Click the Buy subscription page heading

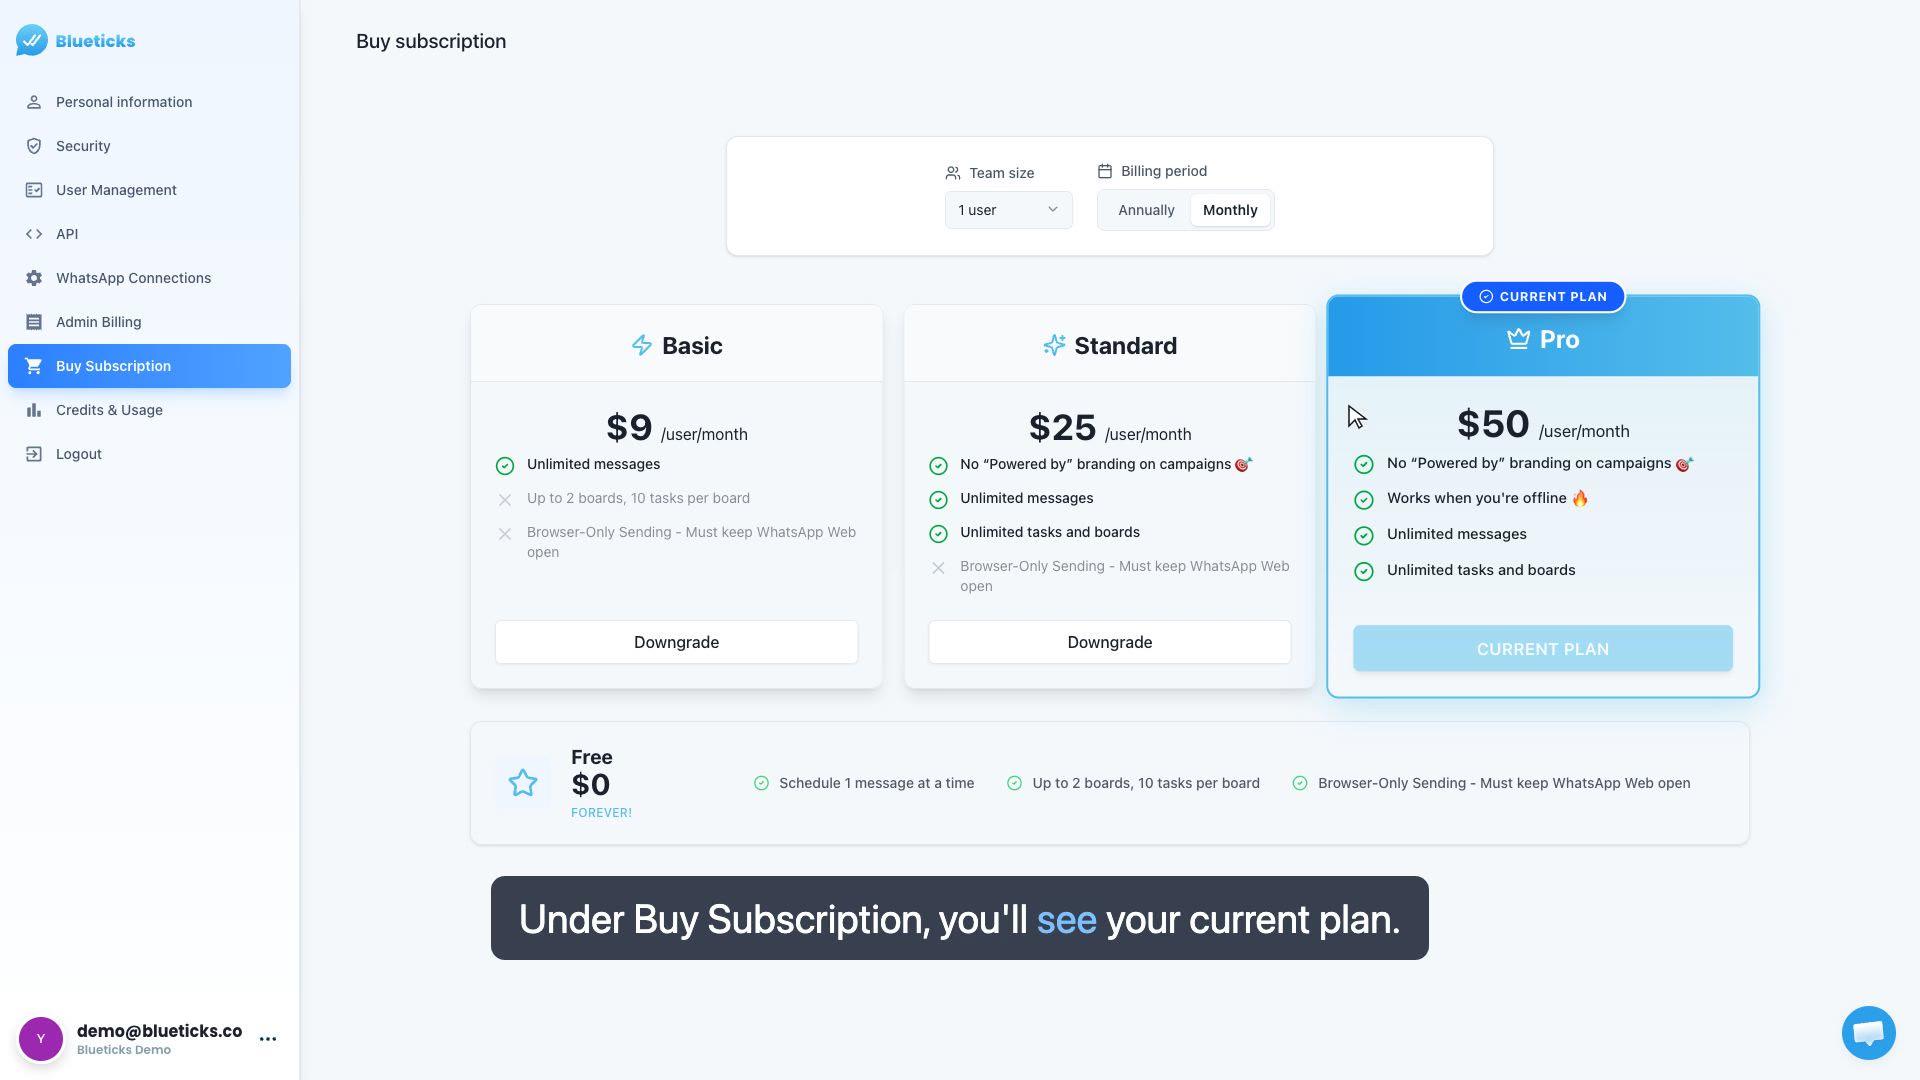point(431,41)
